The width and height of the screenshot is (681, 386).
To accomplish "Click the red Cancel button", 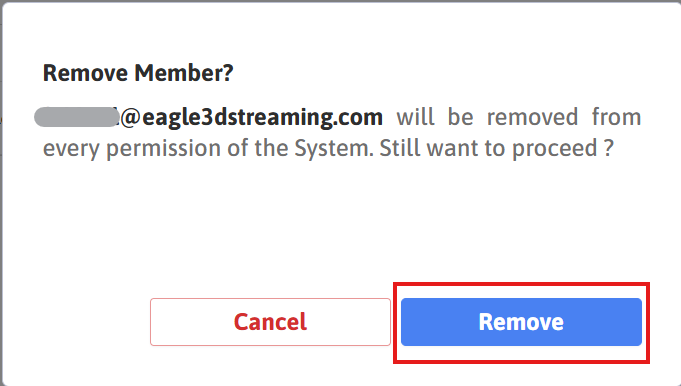I will (x=270, y=322).
